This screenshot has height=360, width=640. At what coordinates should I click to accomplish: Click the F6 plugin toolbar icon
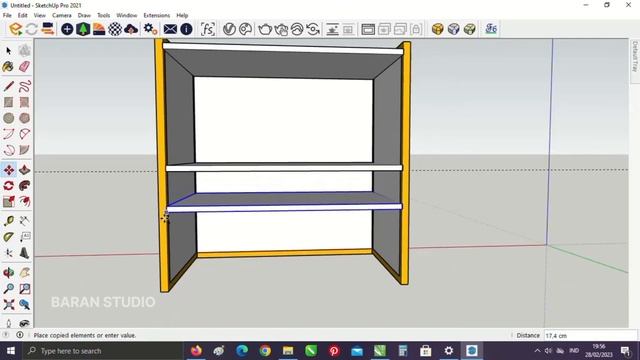pos(491,29)
